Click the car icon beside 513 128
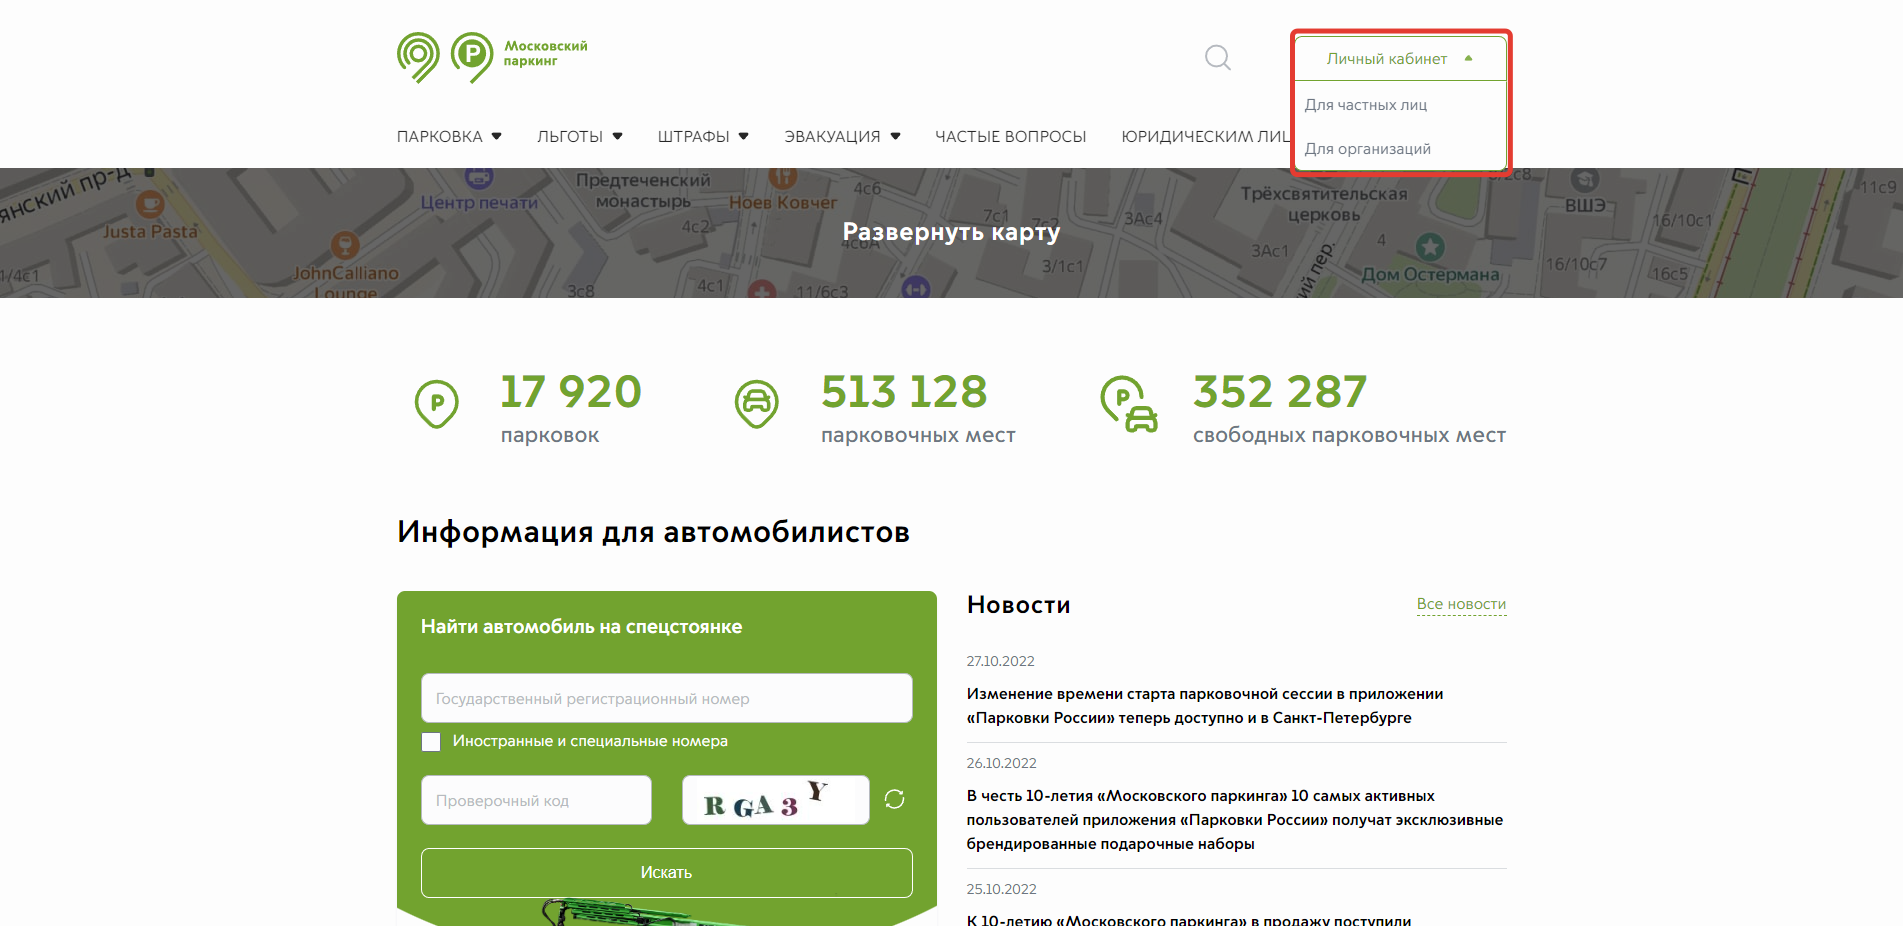 [x=757, y=404]
